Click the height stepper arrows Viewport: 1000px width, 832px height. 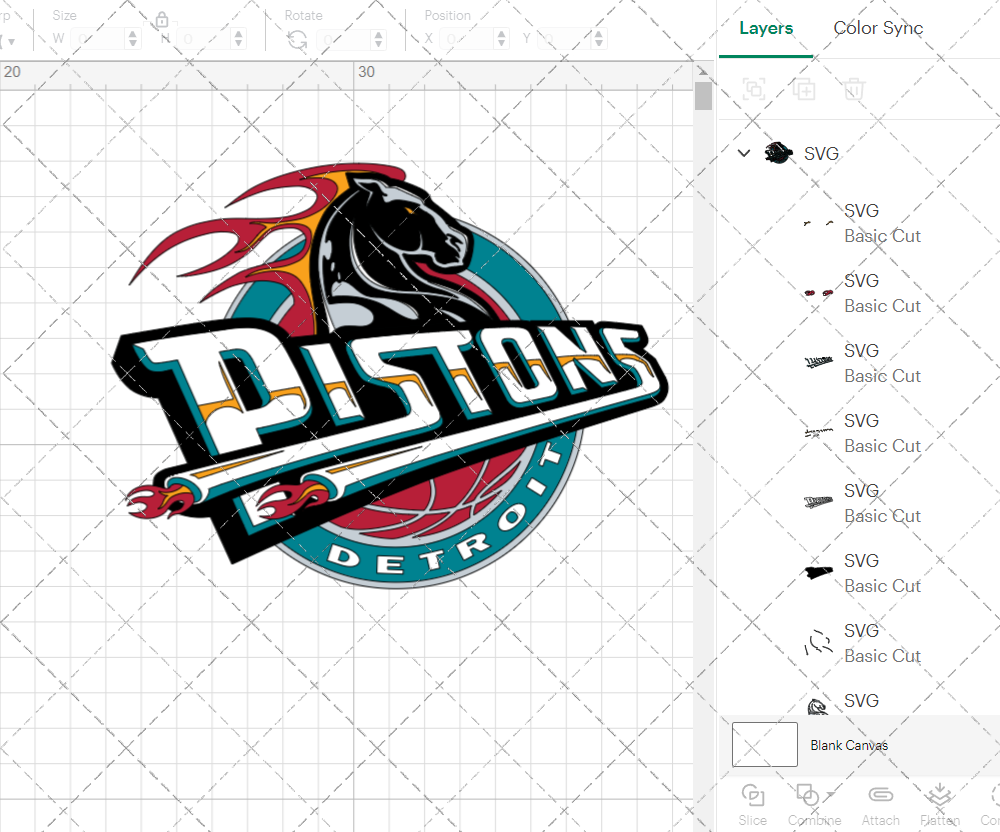239,40
